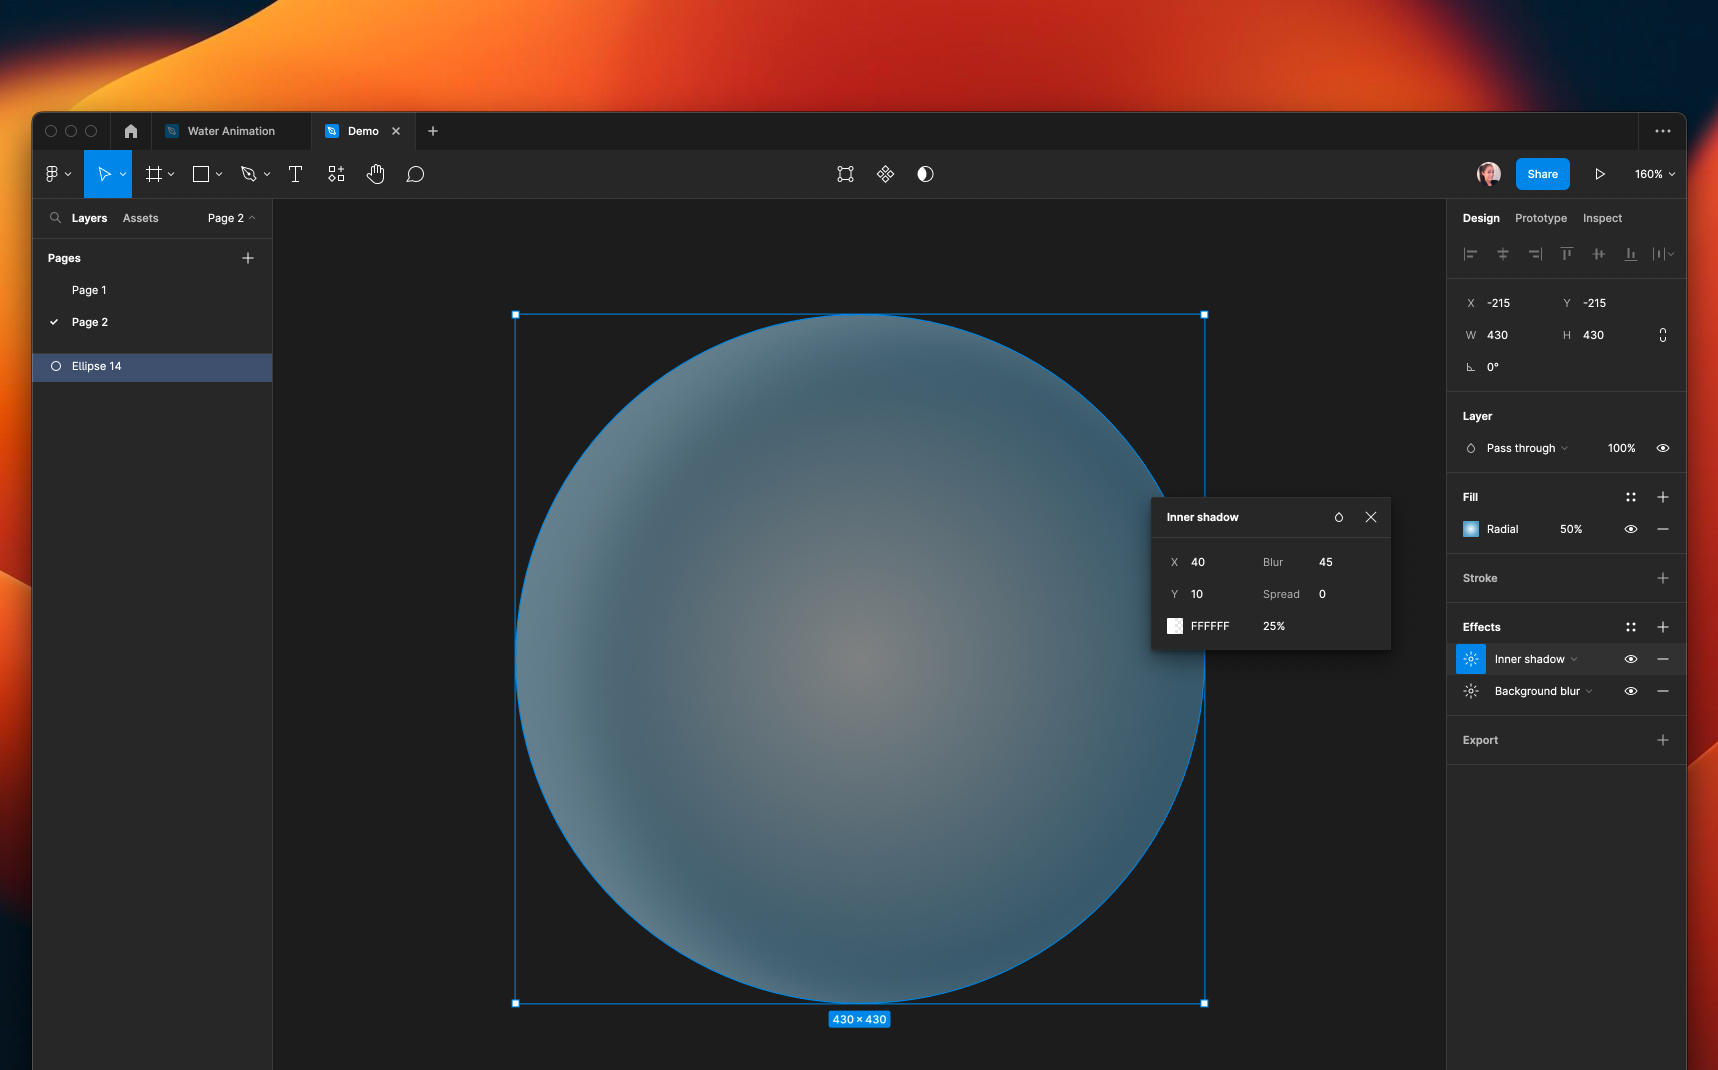1718x1070 pixels.
Task: Select Page 1 in Pages list
Action: tap(89, 290)
